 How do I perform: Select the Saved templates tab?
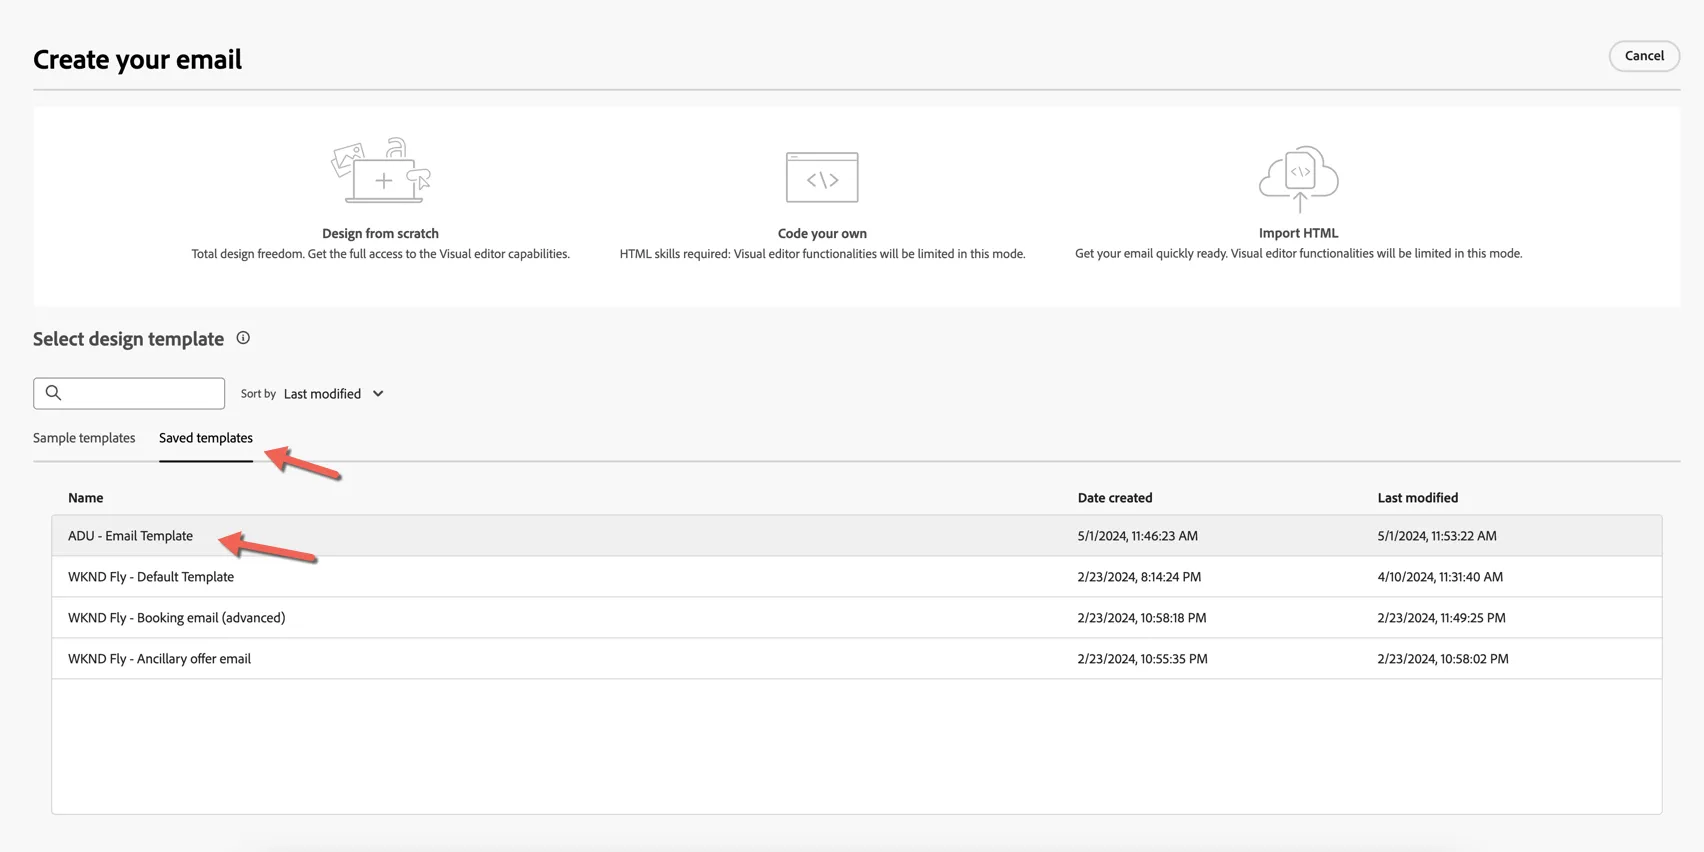206,438
